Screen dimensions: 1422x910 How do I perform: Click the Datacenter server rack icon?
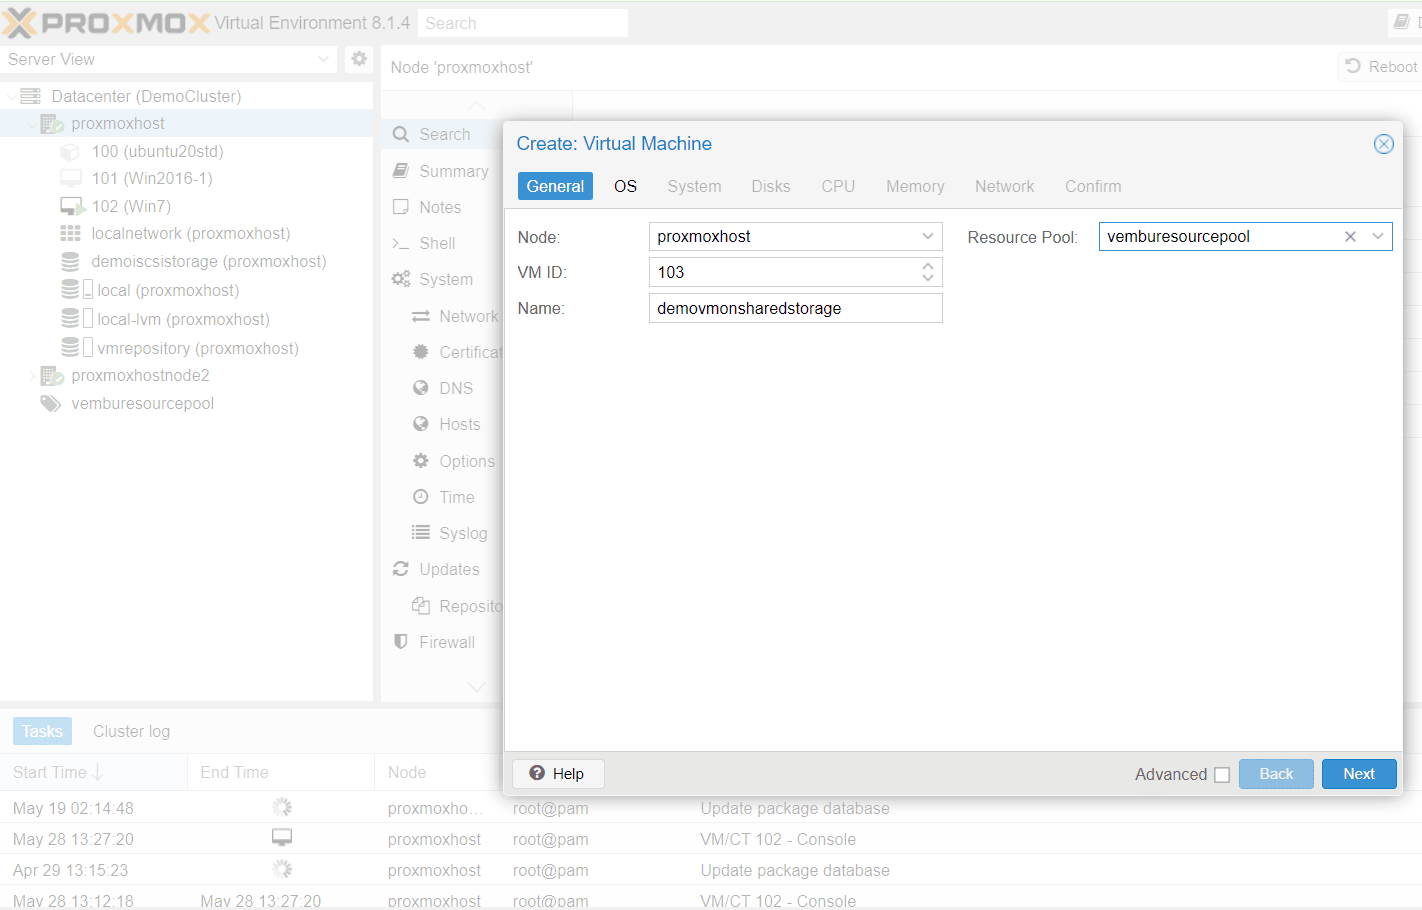click(31, 96)
